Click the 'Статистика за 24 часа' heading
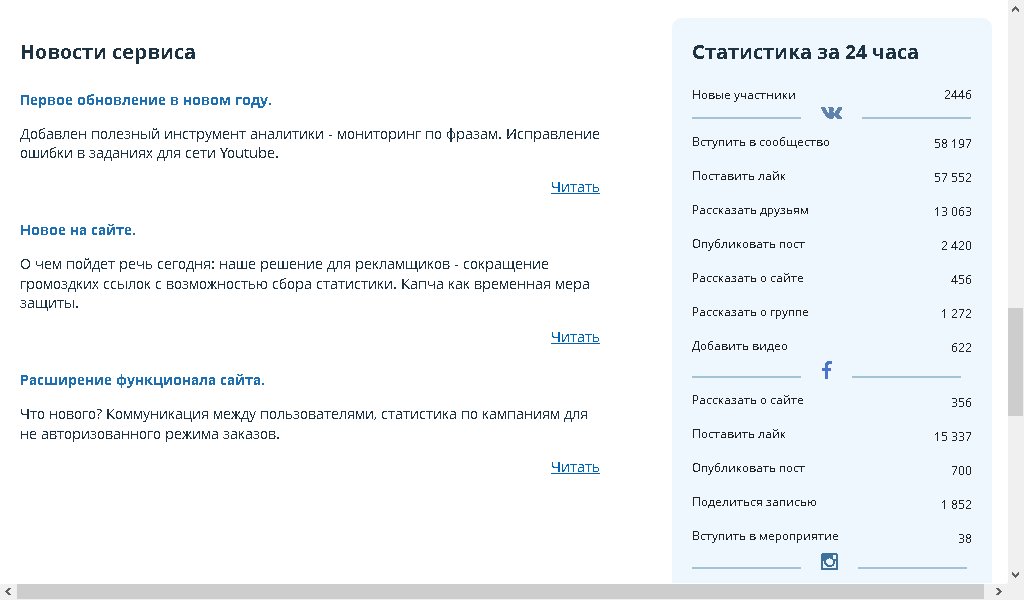1024x600 pixels. coord(805,52)
